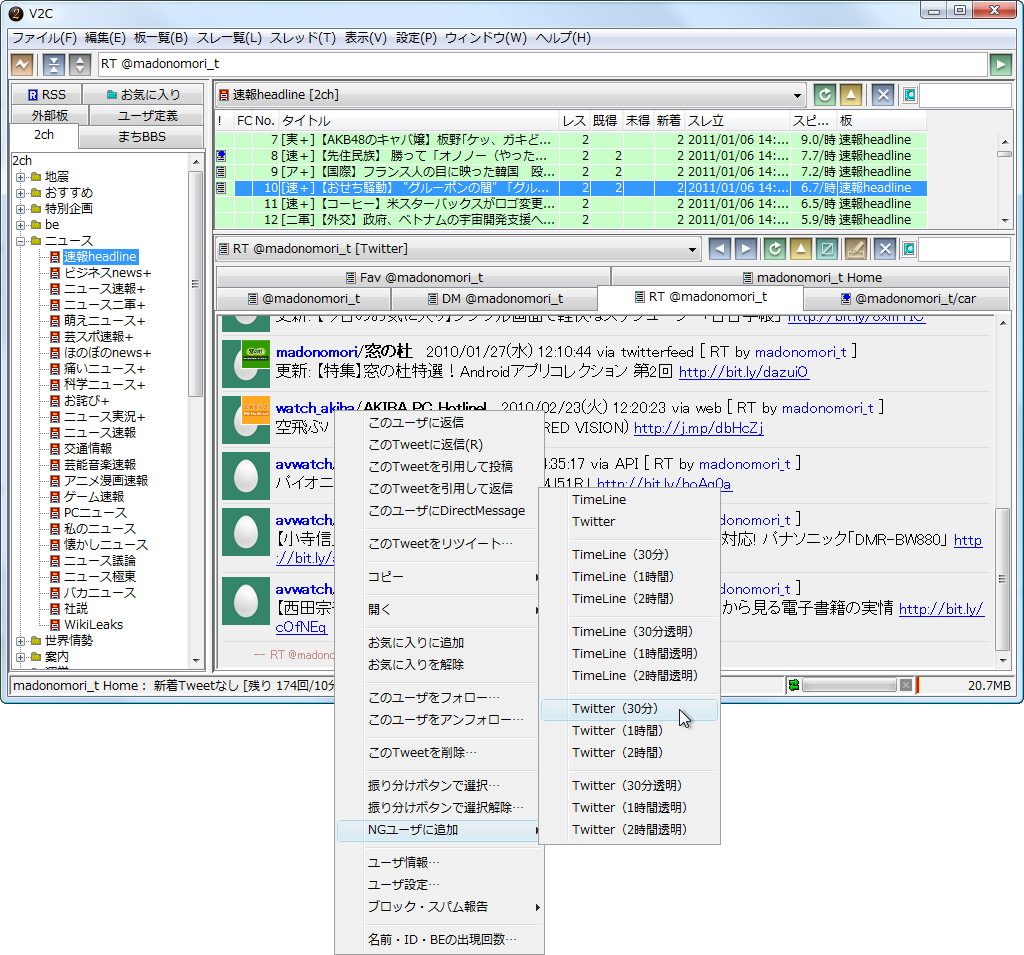Click the small stop button next to the progress bar

(905, 685)
